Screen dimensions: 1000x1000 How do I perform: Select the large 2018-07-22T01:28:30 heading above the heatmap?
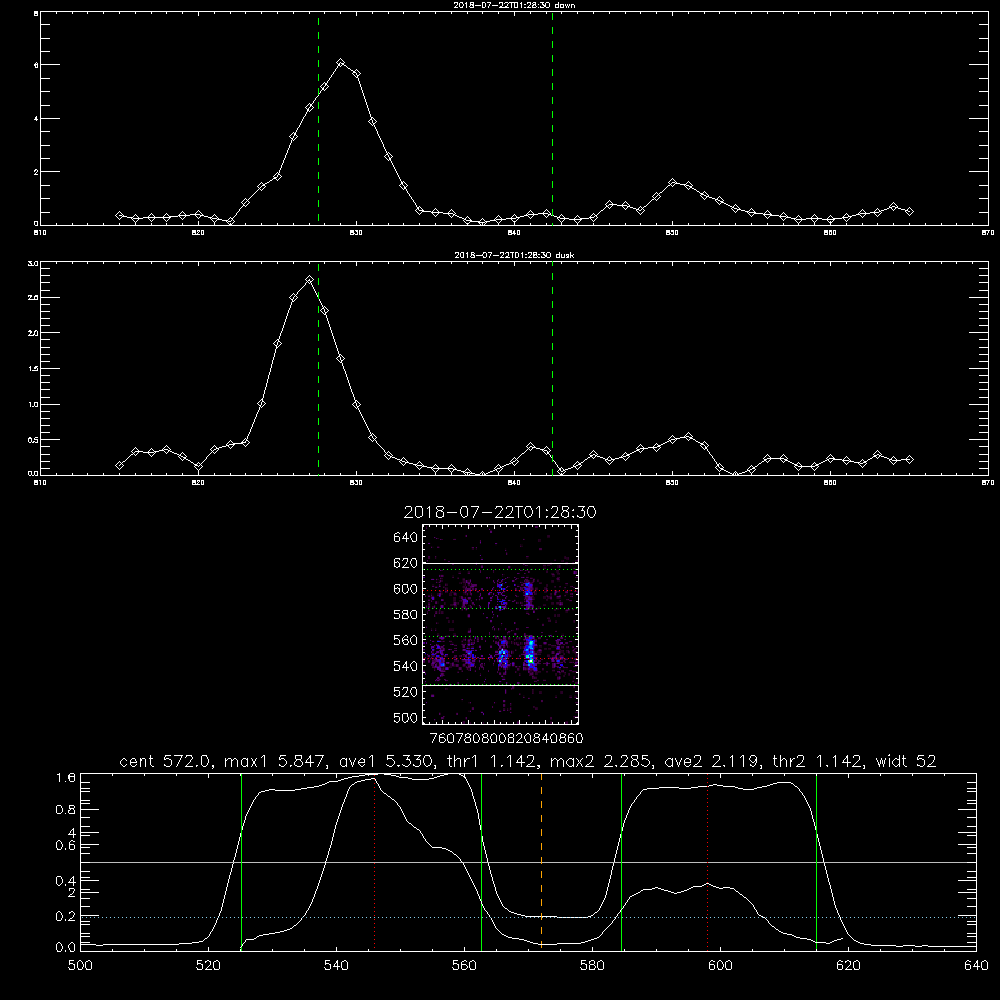(x=500, y=512)
